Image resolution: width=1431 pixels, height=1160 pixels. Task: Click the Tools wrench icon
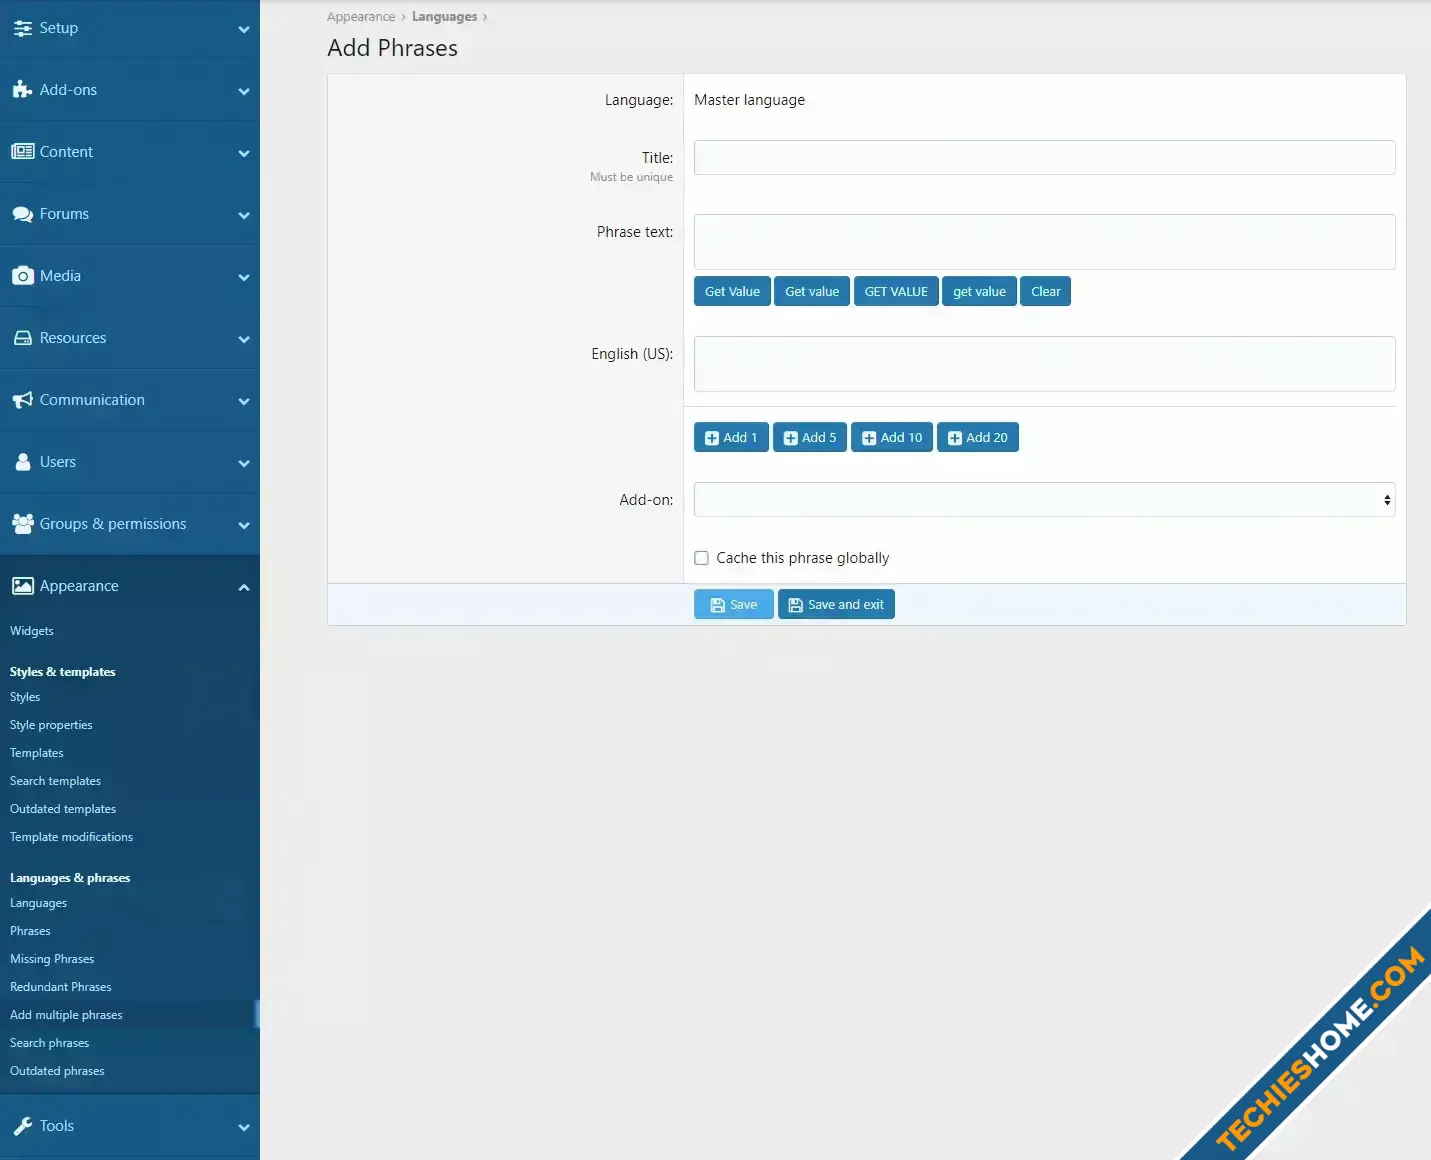(x=22, y=1126)
